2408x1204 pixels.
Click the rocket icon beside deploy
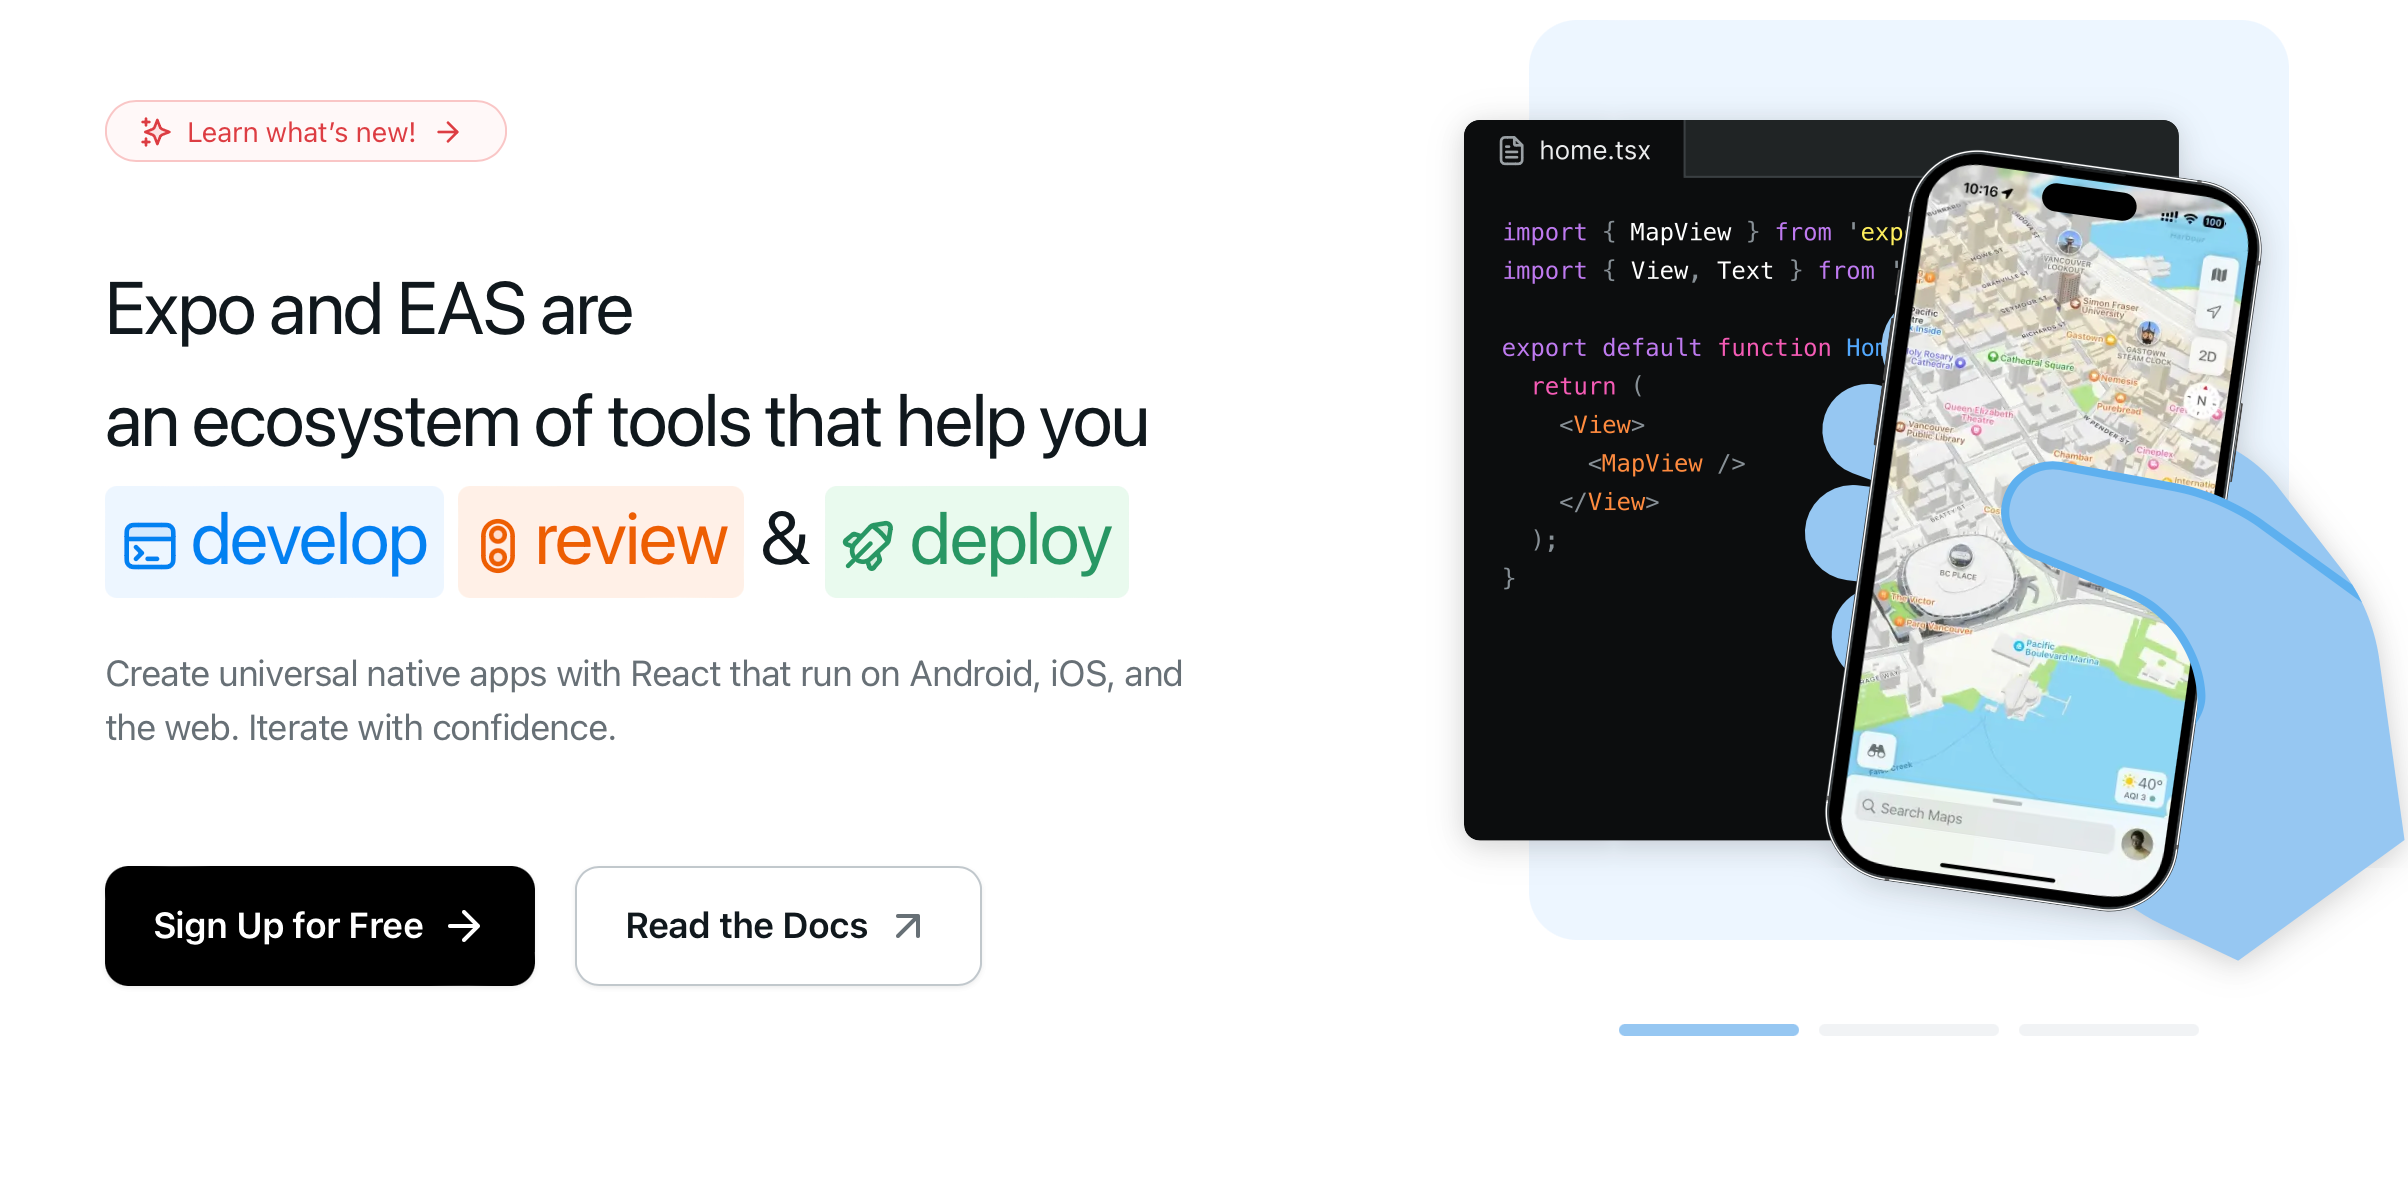[866, 545]
